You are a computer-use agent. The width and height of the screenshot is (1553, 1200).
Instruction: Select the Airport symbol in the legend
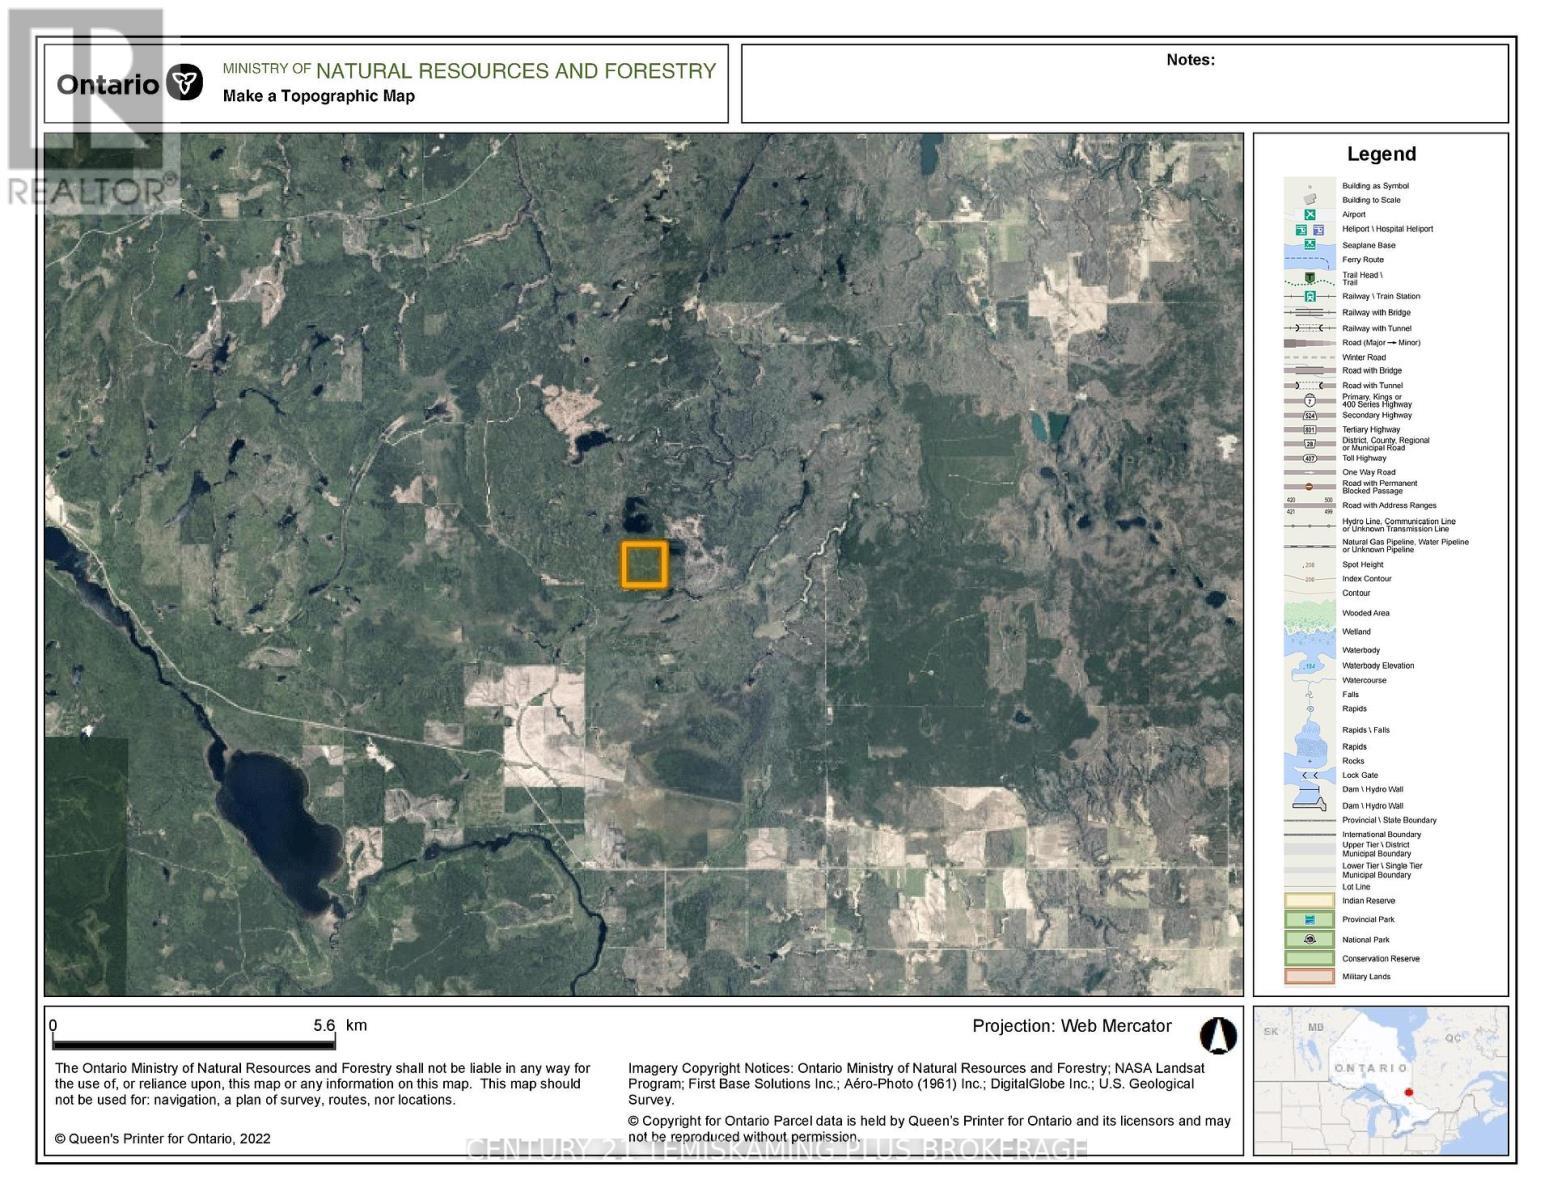pos(1311,214)
